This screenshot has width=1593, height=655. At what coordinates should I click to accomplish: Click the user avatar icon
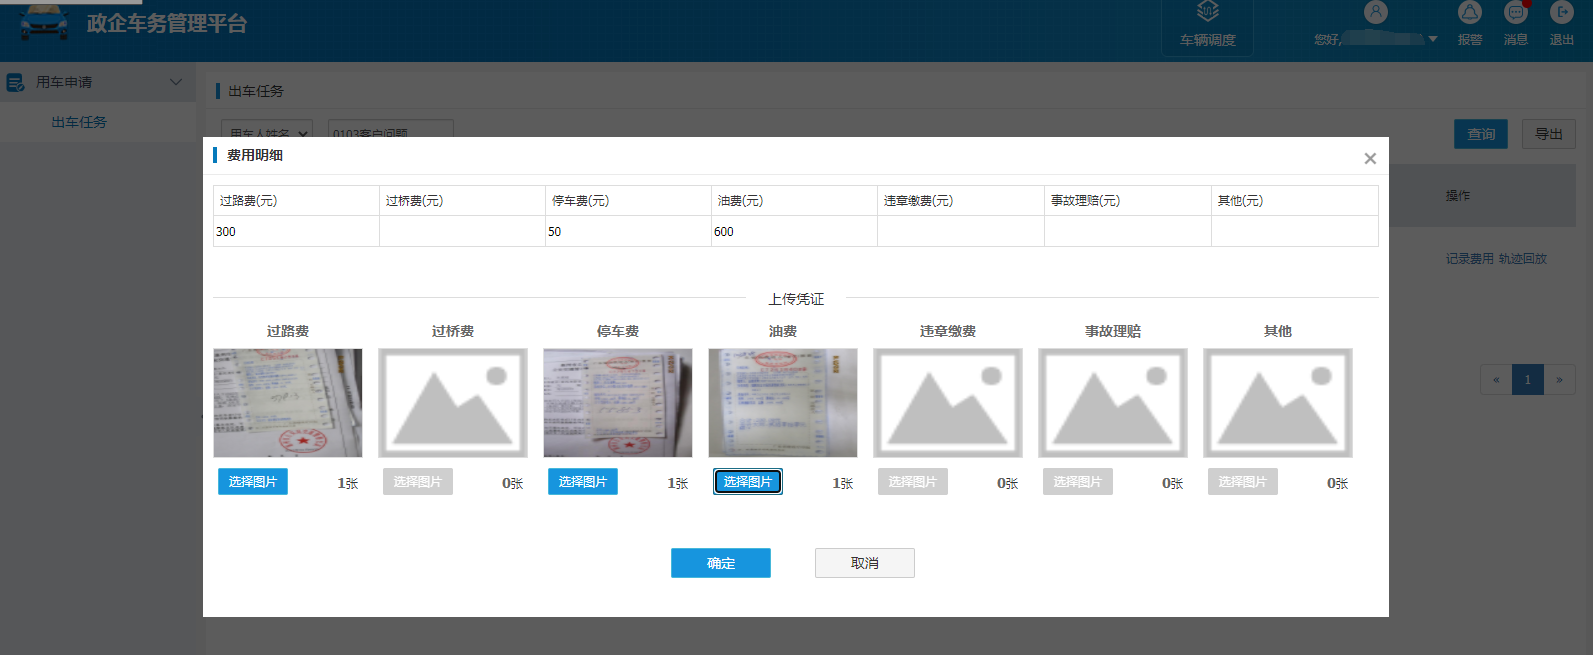pos(1376,13)
